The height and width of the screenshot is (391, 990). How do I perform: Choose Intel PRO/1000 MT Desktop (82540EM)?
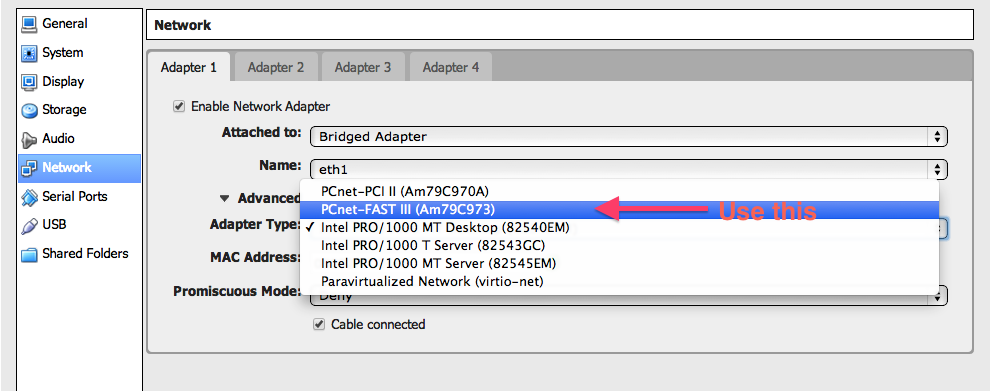click(619, 227)
